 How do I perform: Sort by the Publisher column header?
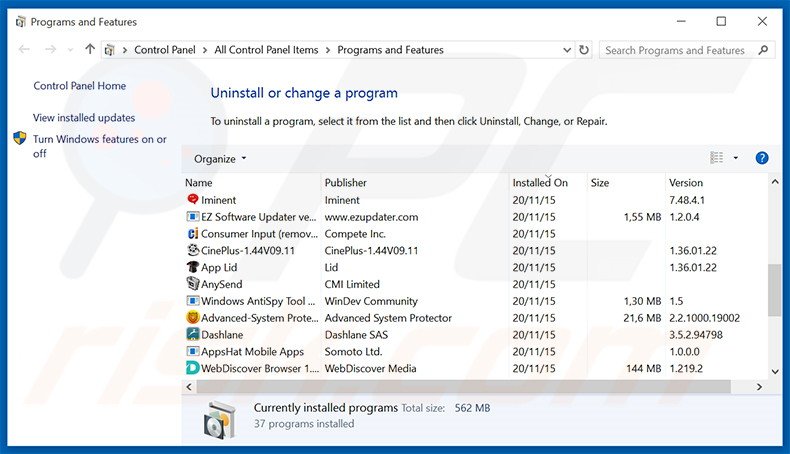[346, 182]
